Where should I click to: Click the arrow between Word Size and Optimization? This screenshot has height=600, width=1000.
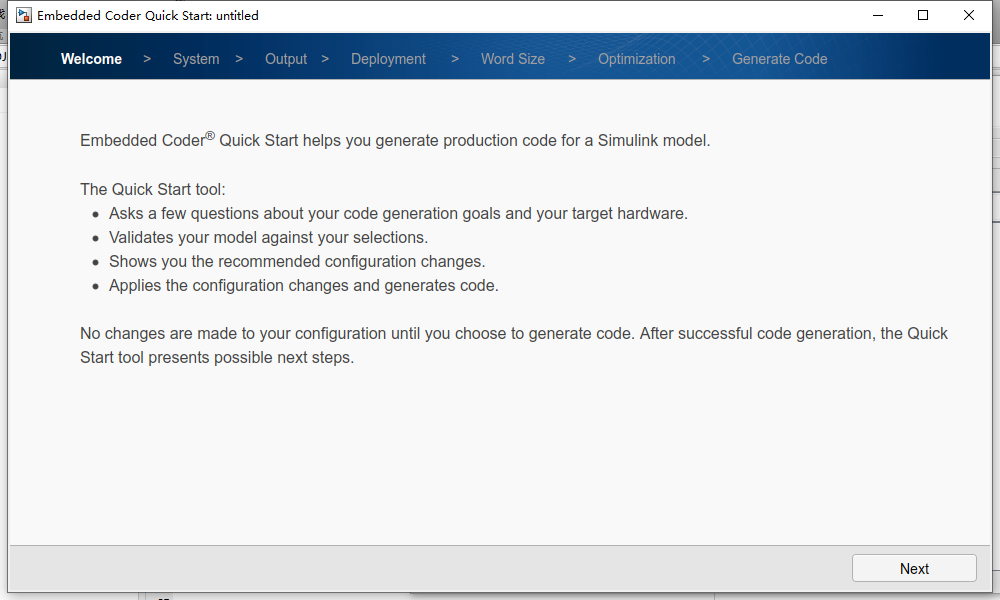point(572,59)
